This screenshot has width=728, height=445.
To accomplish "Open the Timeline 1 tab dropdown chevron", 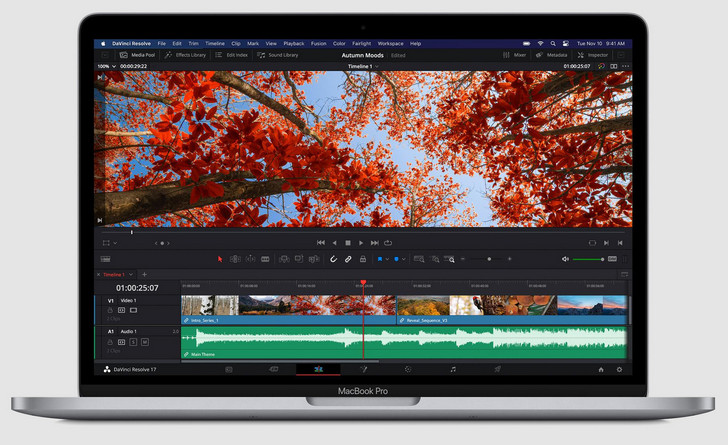I will click(x=131, y=275).
